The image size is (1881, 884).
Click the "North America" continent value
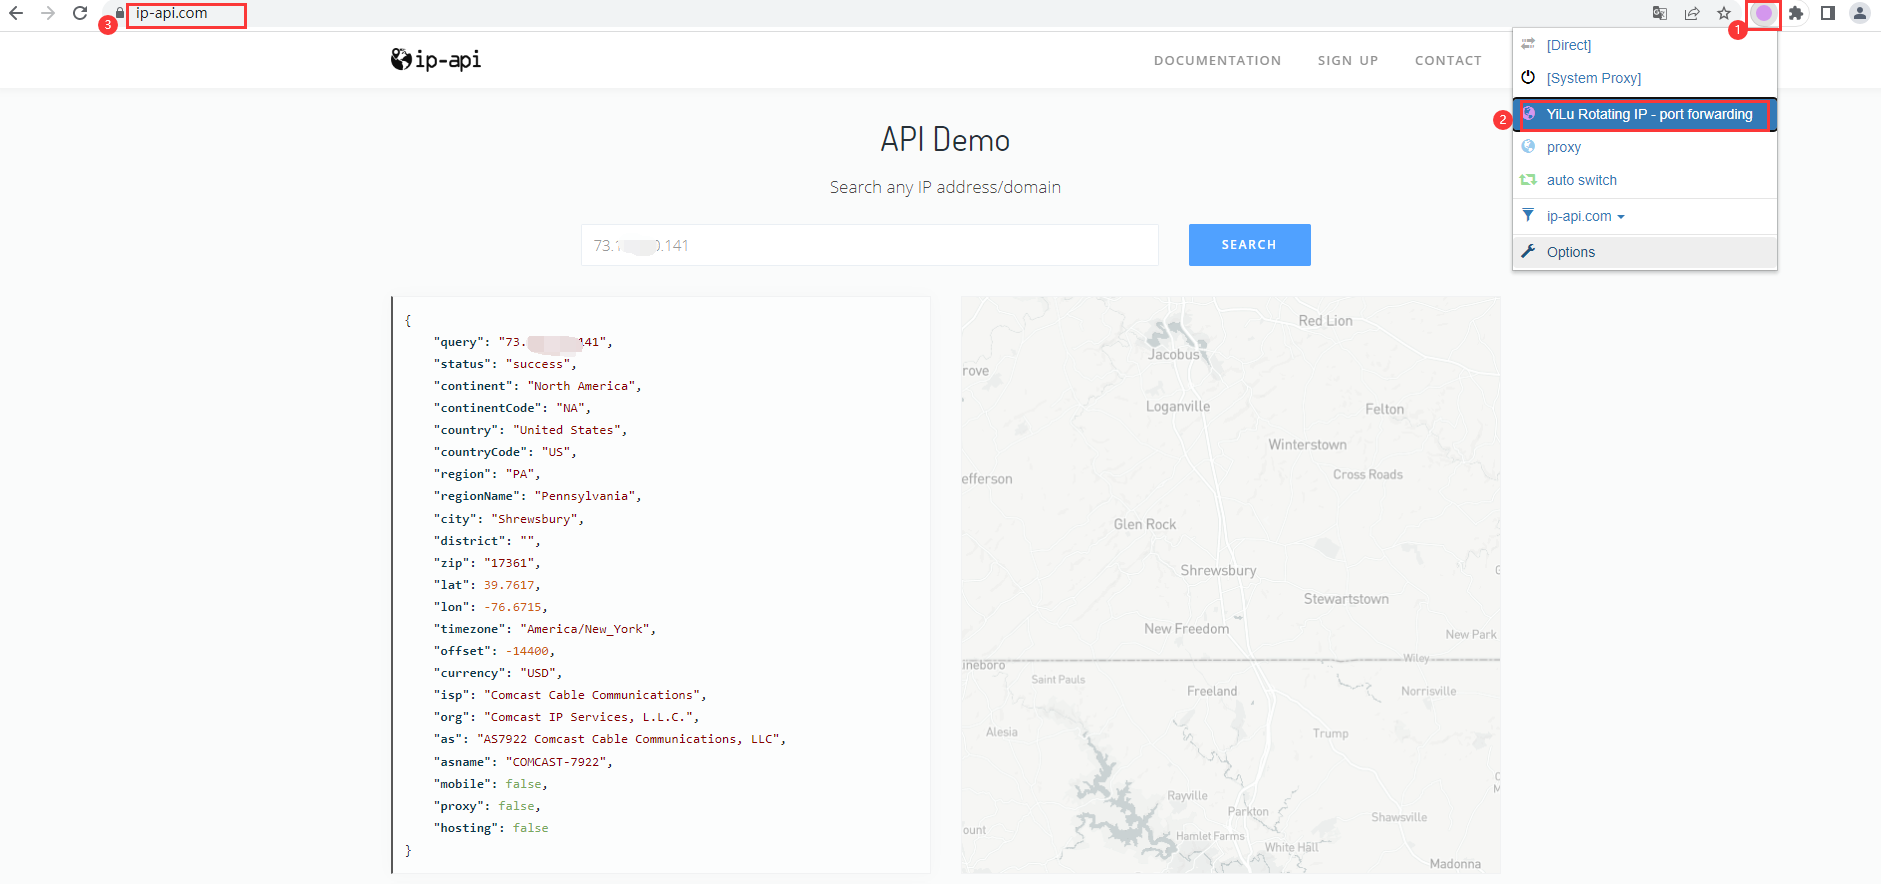tap(581, 386)
